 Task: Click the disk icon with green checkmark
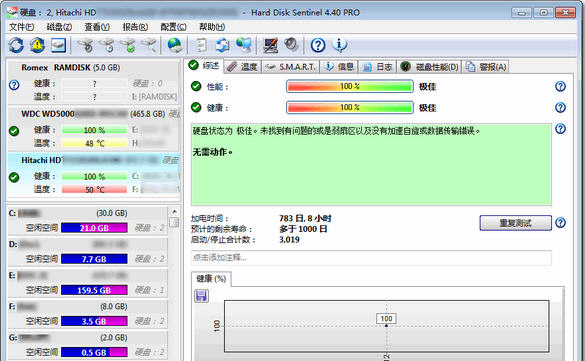[x=128, y=45]
